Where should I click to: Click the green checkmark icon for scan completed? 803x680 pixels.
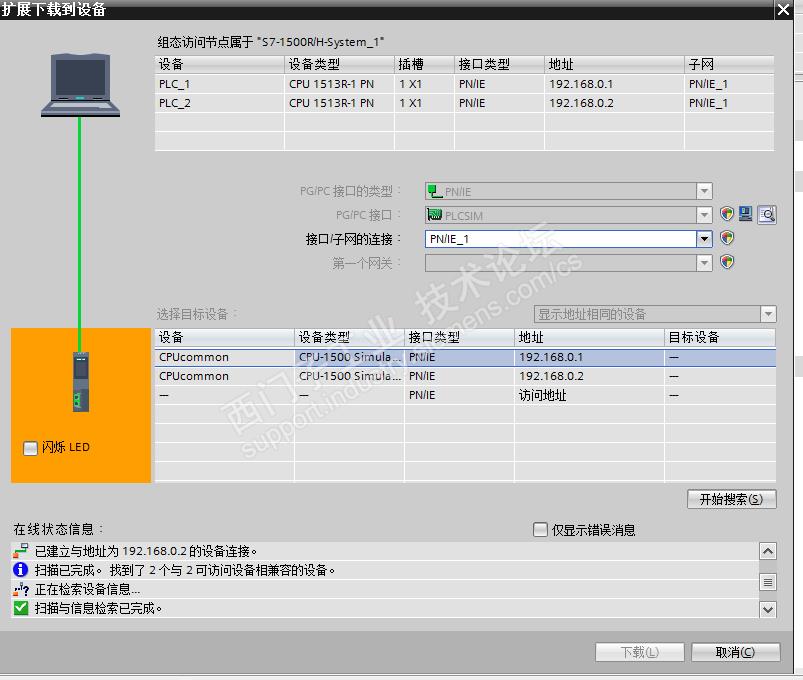tap(20, 608)
